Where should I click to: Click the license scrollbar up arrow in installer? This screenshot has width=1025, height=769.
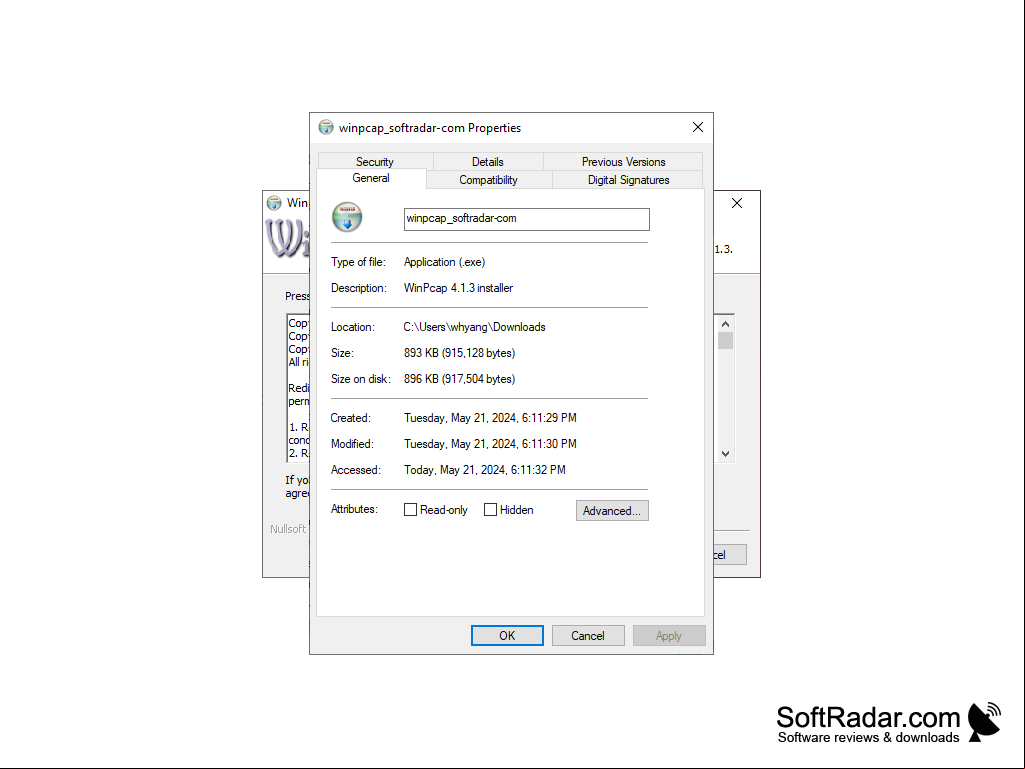(x=726, y=324)
